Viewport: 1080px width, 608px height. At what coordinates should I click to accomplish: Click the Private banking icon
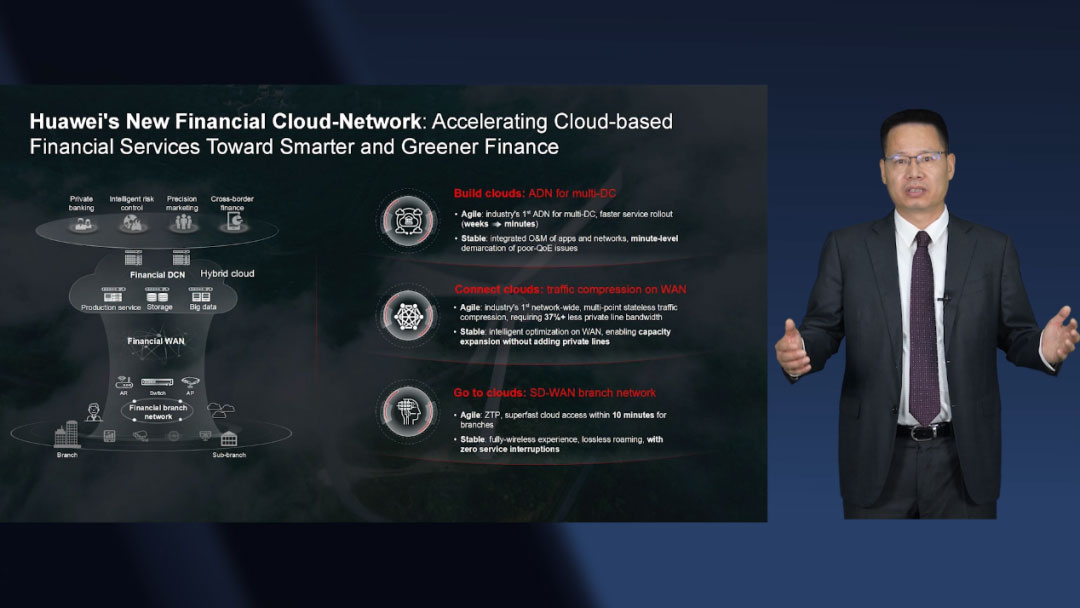coord(82,224)
